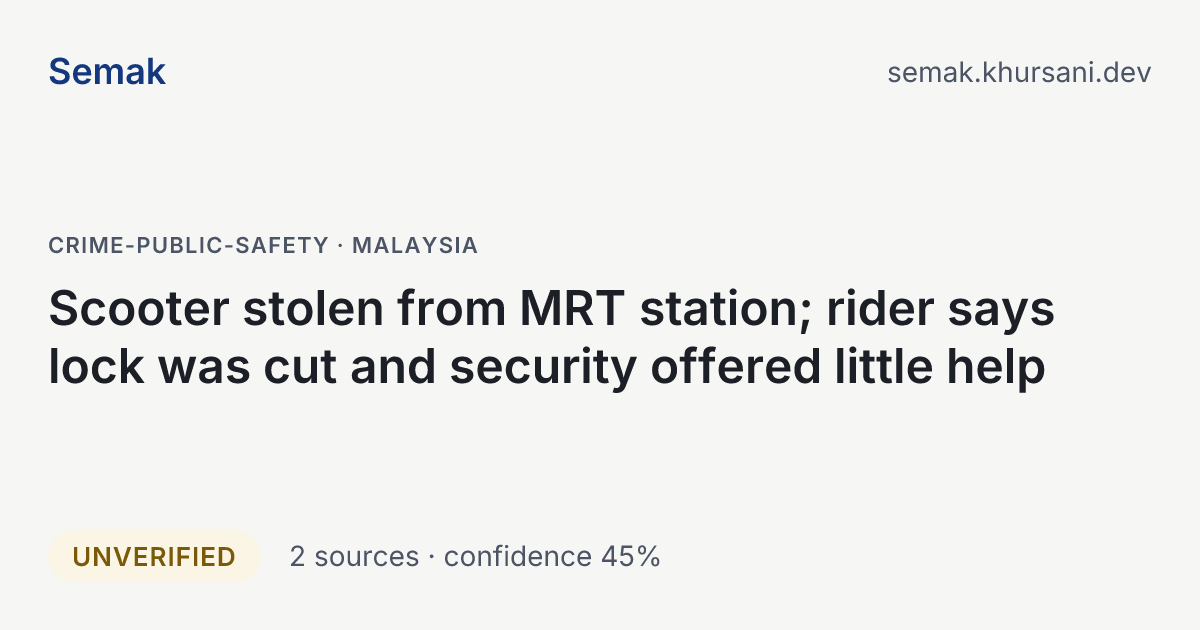Click the UNVERIFIED status badge
This screenshot has width=1200, height=630.
(x=154, y=557)
